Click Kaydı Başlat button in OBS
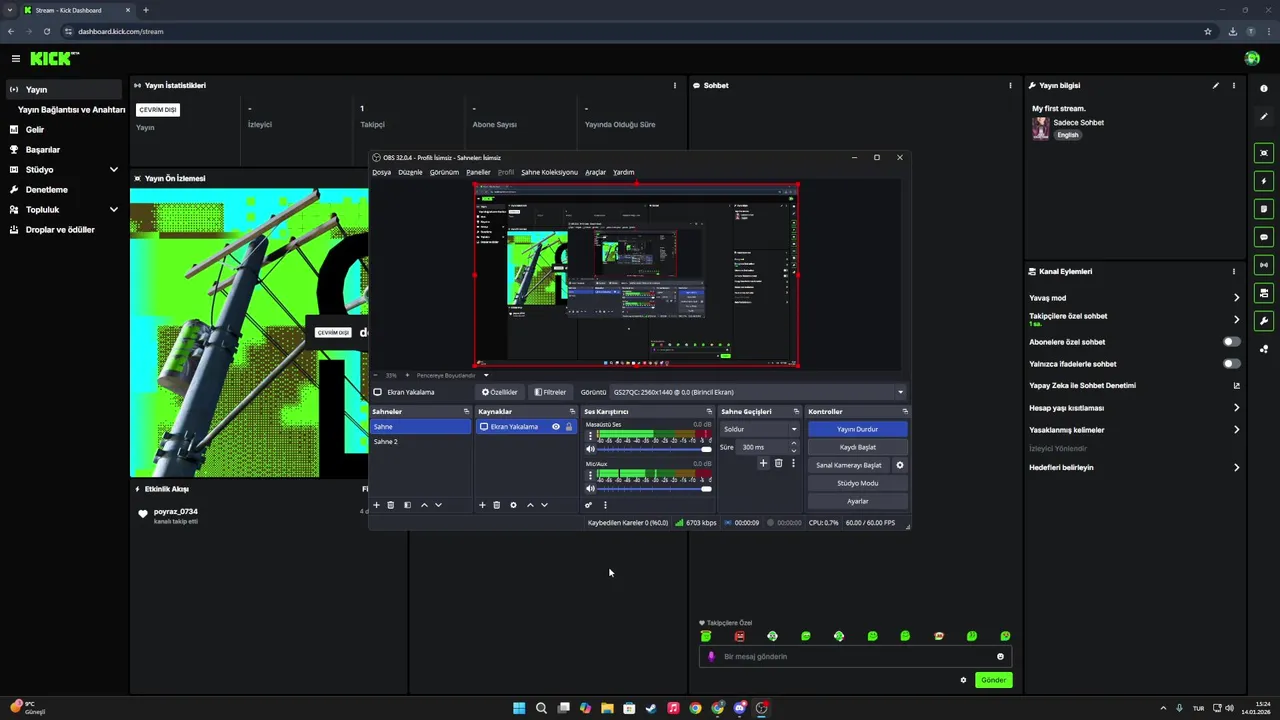Viewport: 1280px width, 720px height. click(857, 447)
